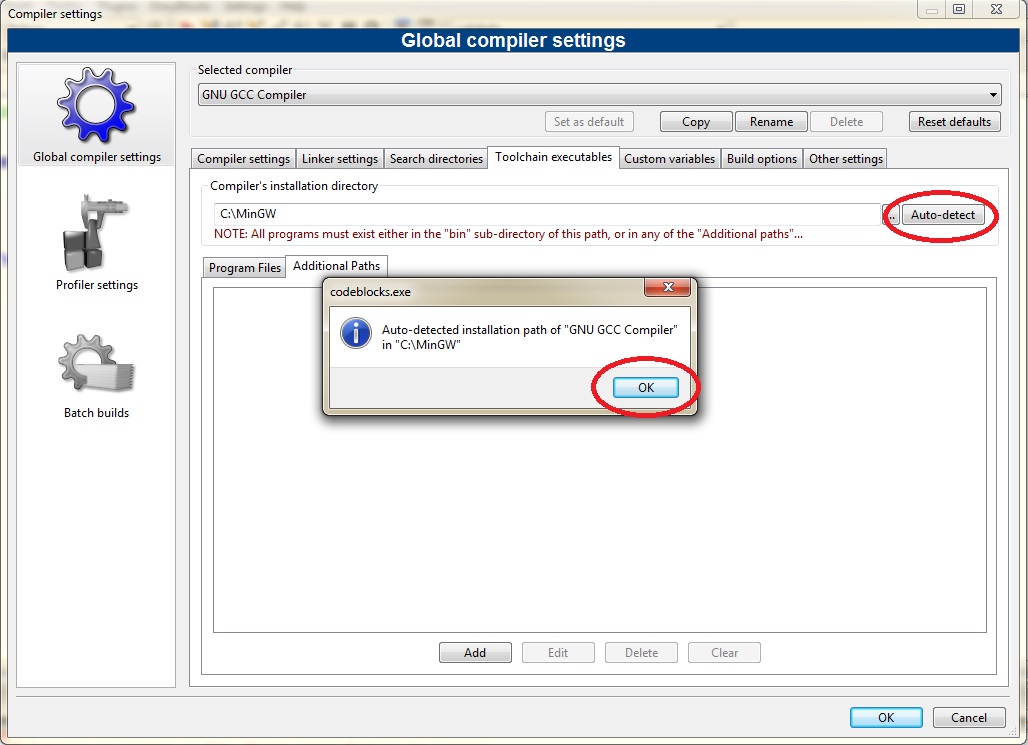Click the Profiler settings label

point(97,285)
